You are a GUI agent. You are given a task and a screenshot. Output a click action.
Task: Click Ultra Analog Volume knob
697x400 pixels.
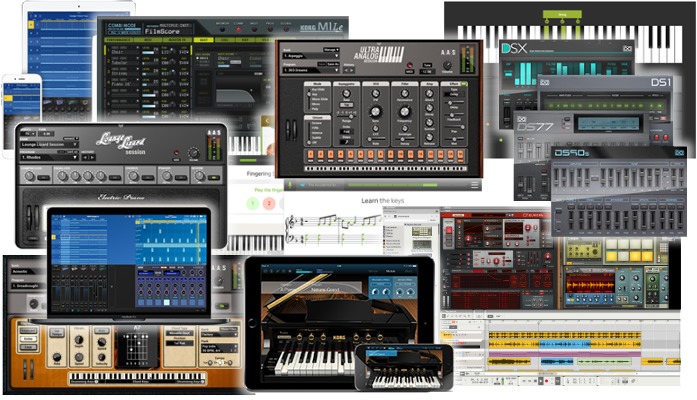click(x=447, y=65)
